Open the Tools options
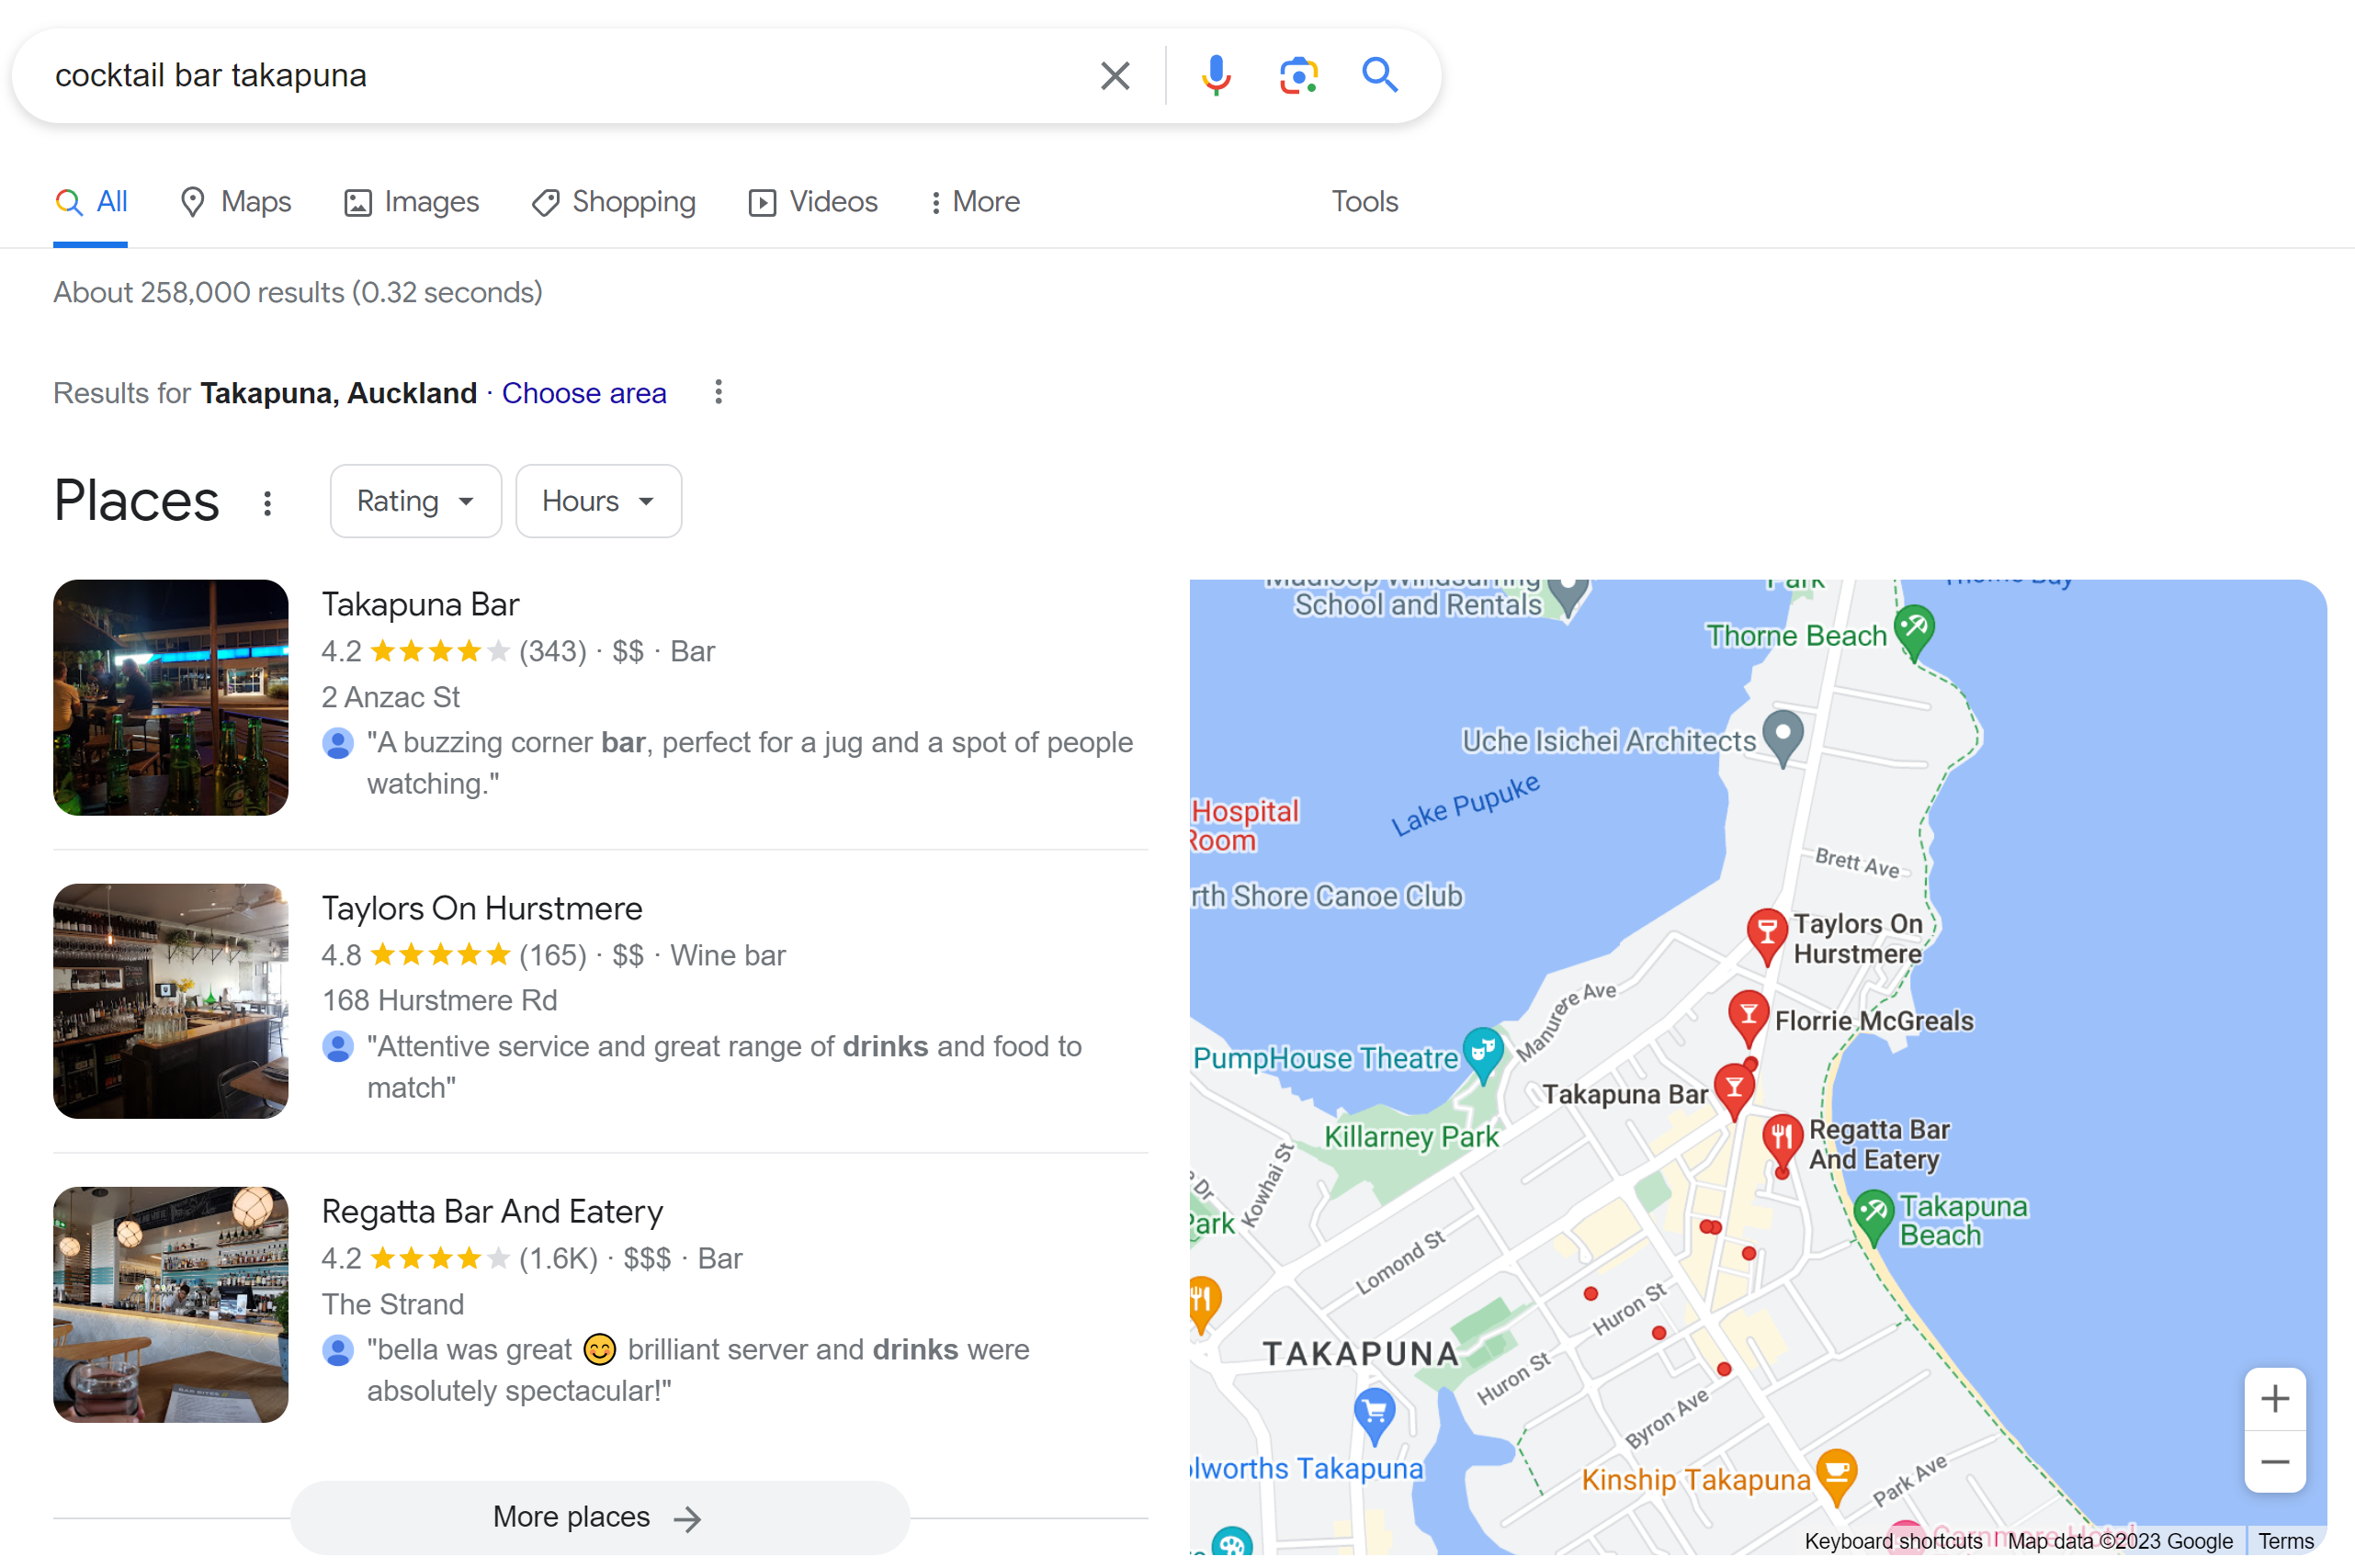This screenshot has width=2355, height=1568. tap(1364, 202)
